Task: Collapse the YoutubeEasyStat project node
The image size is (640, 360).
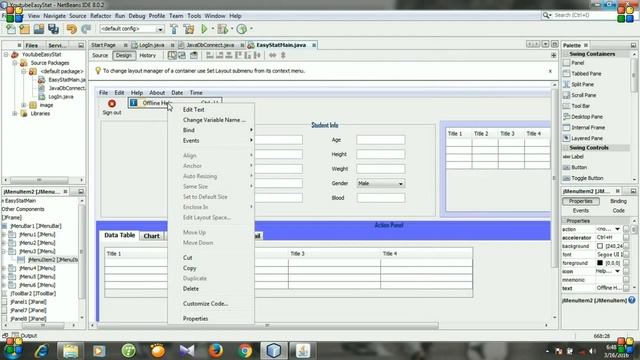Action: click(6, 54)
